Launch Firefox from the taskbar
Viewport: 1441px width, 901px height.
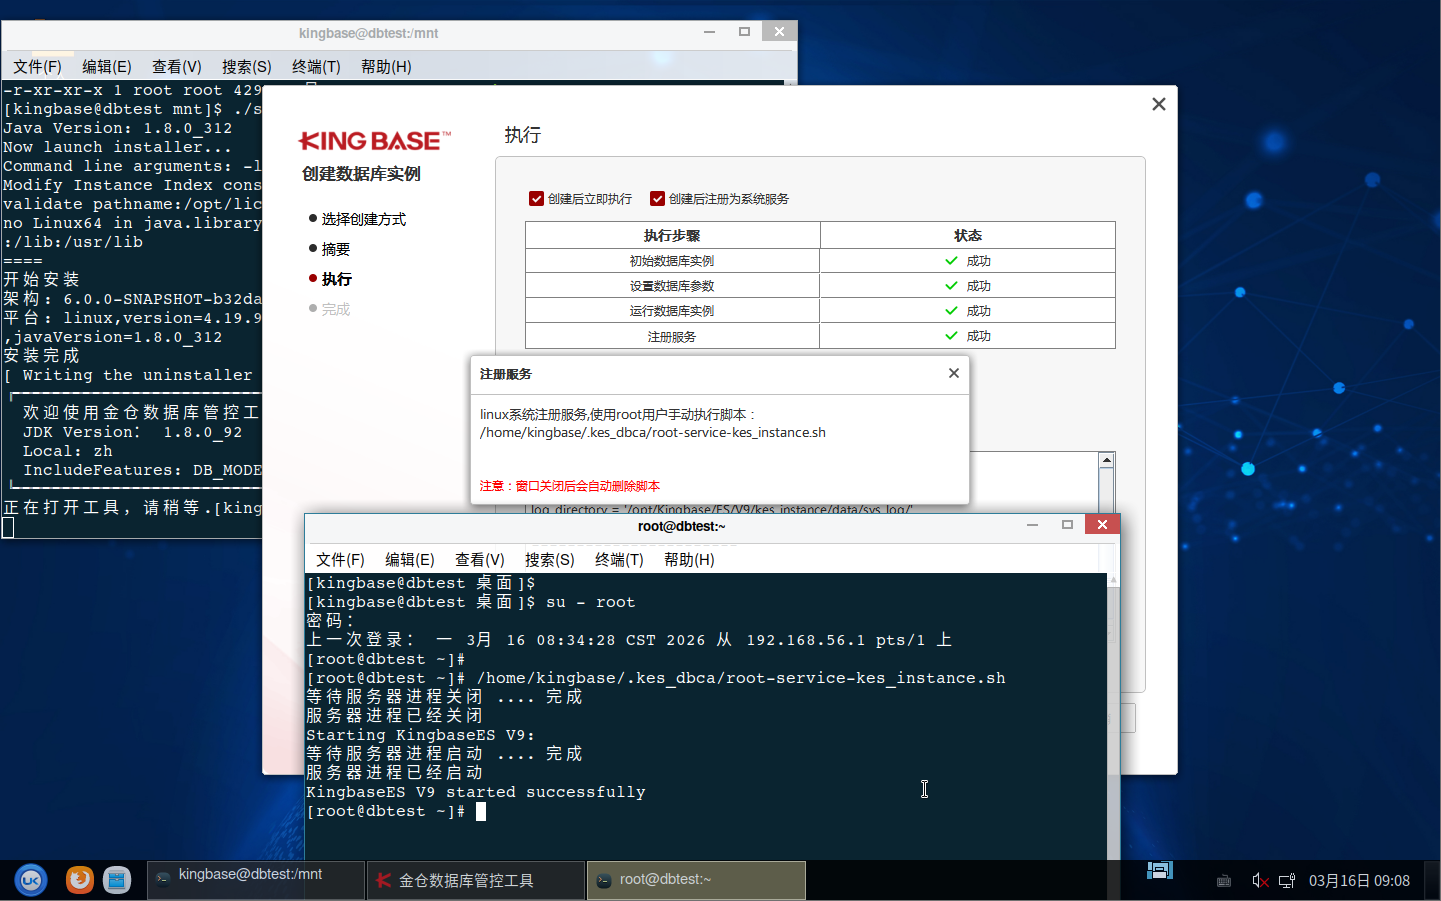click(x=79, y=880)
